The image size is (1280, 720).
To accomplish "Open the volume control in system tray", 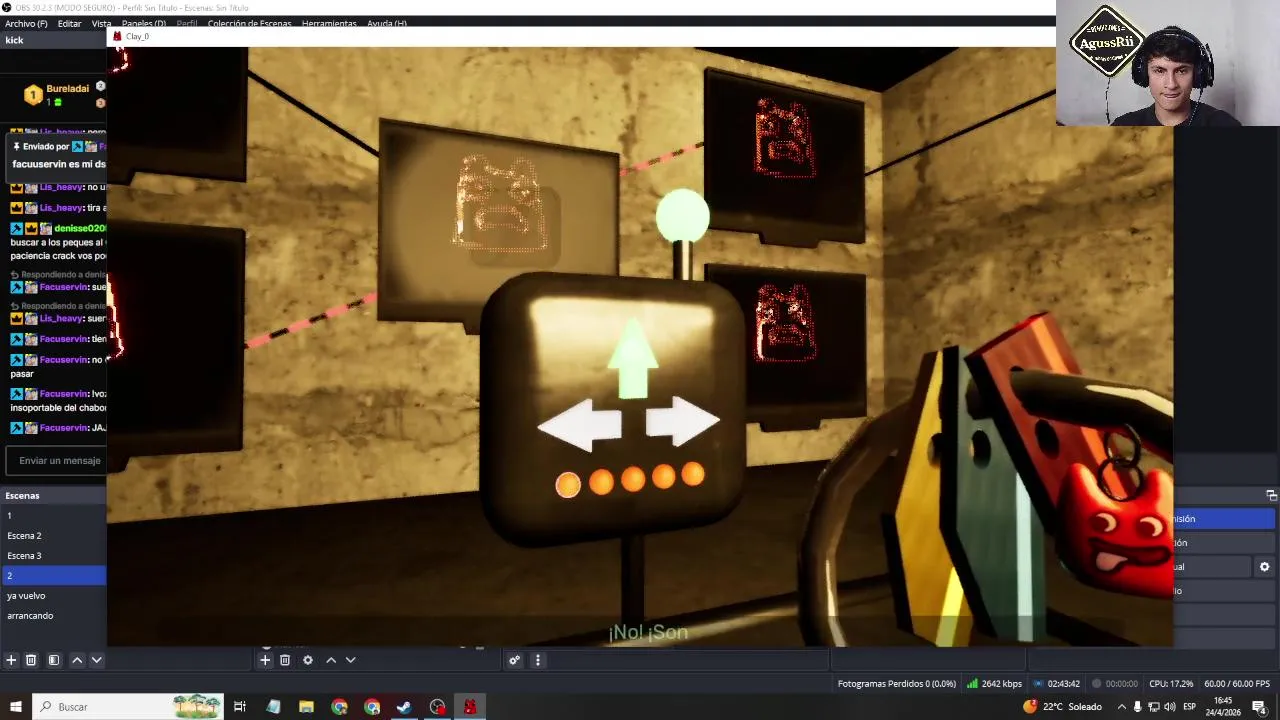I will [x=1171, y=707].
